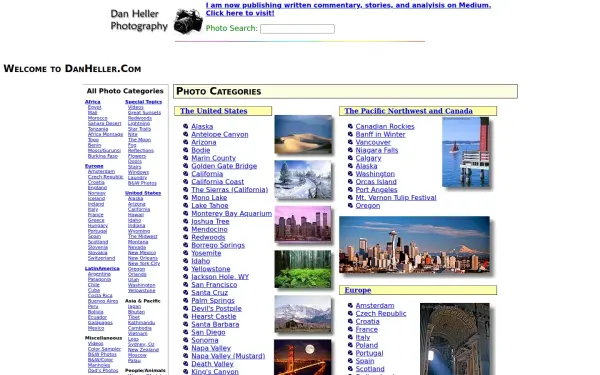Open the Portugal link in the Europe list
Viewport: 600px width, 375px height.
(369, 353)
